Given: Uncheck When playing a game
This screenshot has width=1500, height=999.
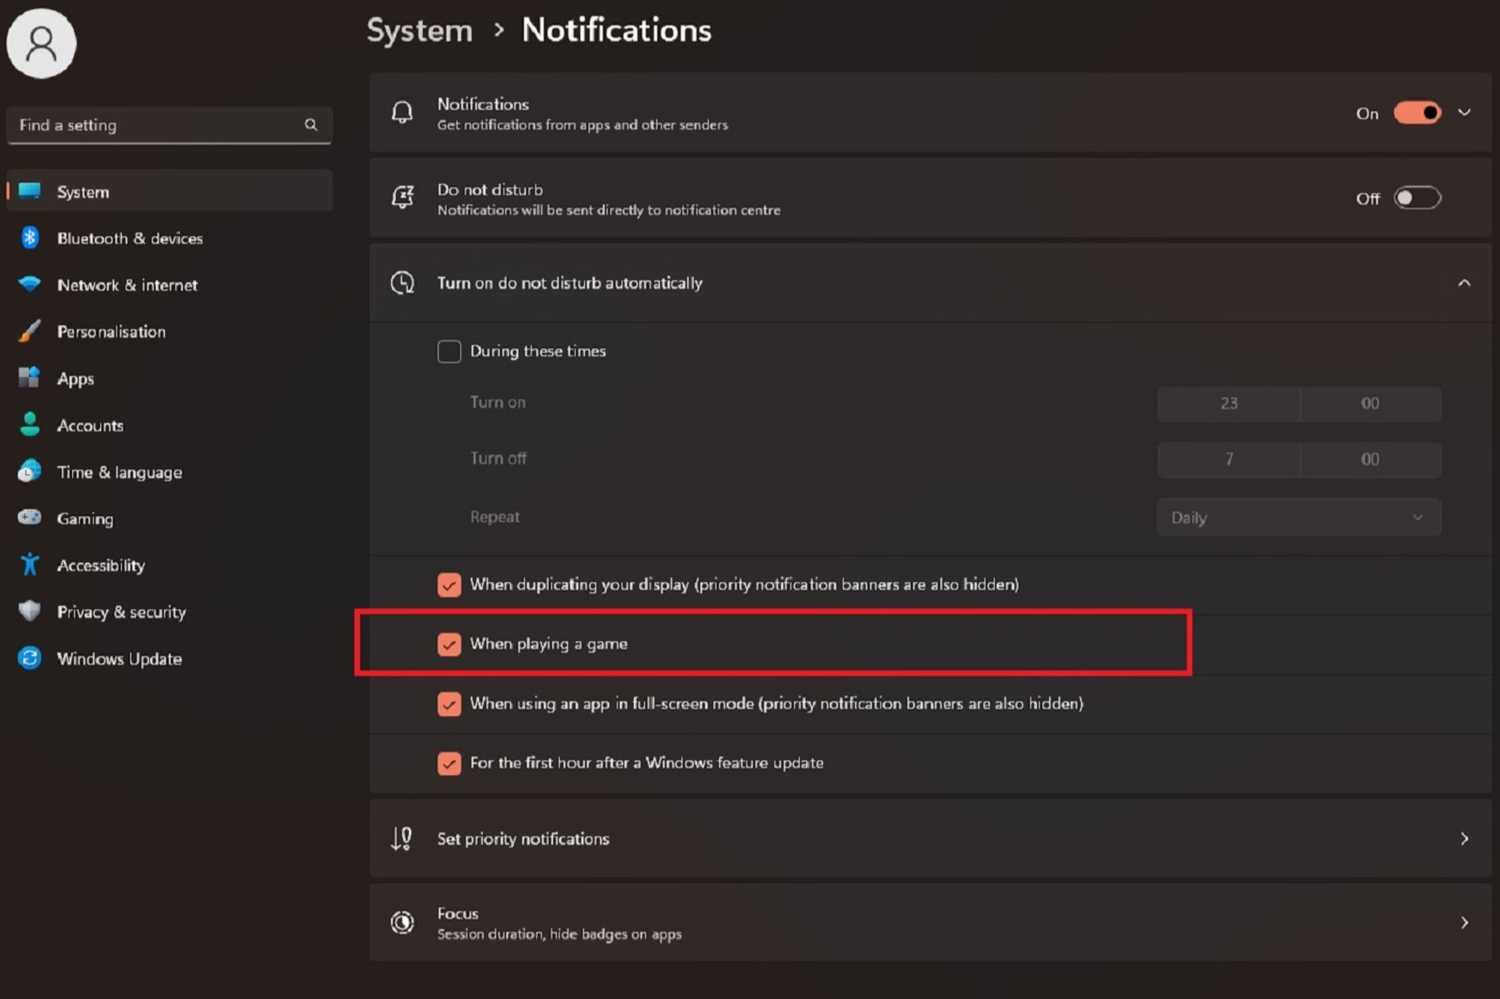Looking at the screenshot, I should (x=449, y=644).
